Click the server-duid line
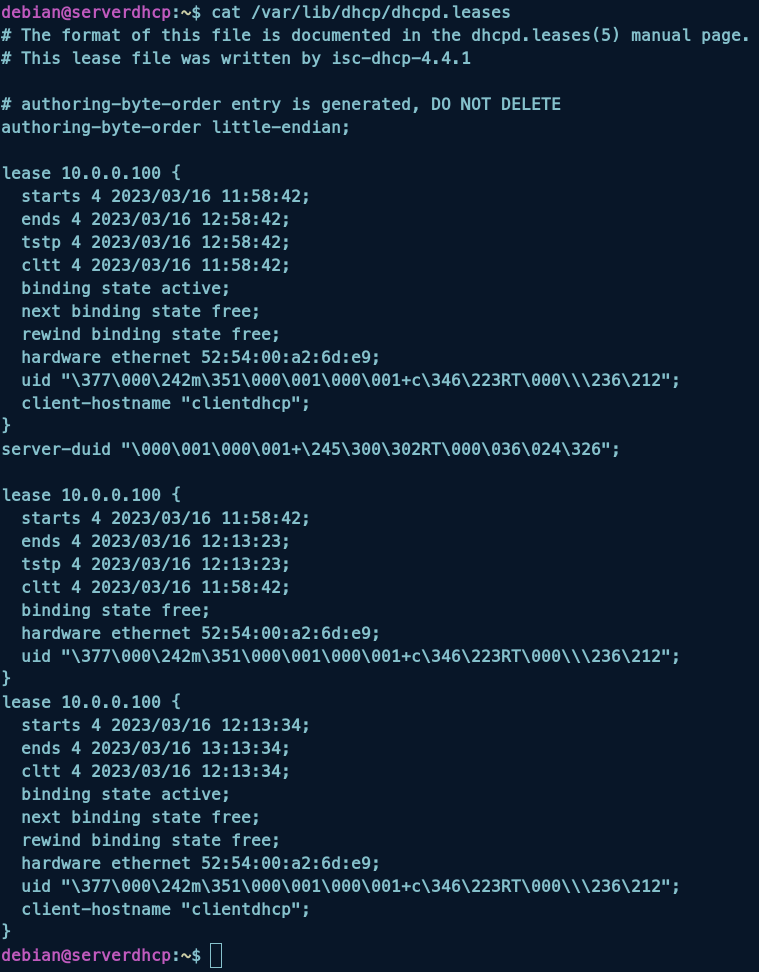This screenshot has width=759, height=972. [x=310, y=450]
